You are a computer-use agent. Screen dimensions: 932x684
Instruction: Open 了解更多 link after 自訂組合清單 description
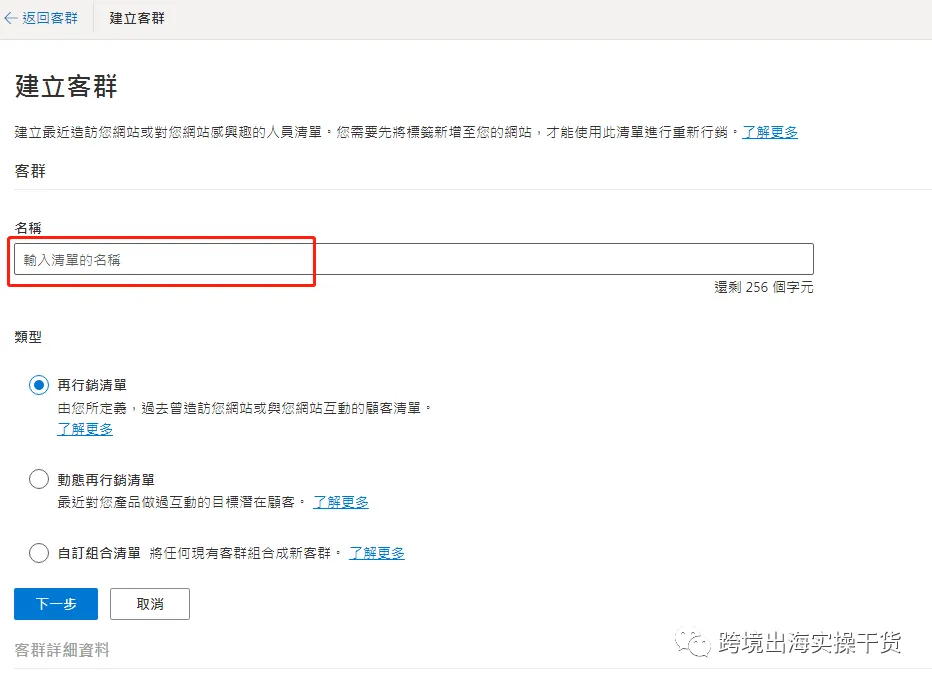pos(377,553)
